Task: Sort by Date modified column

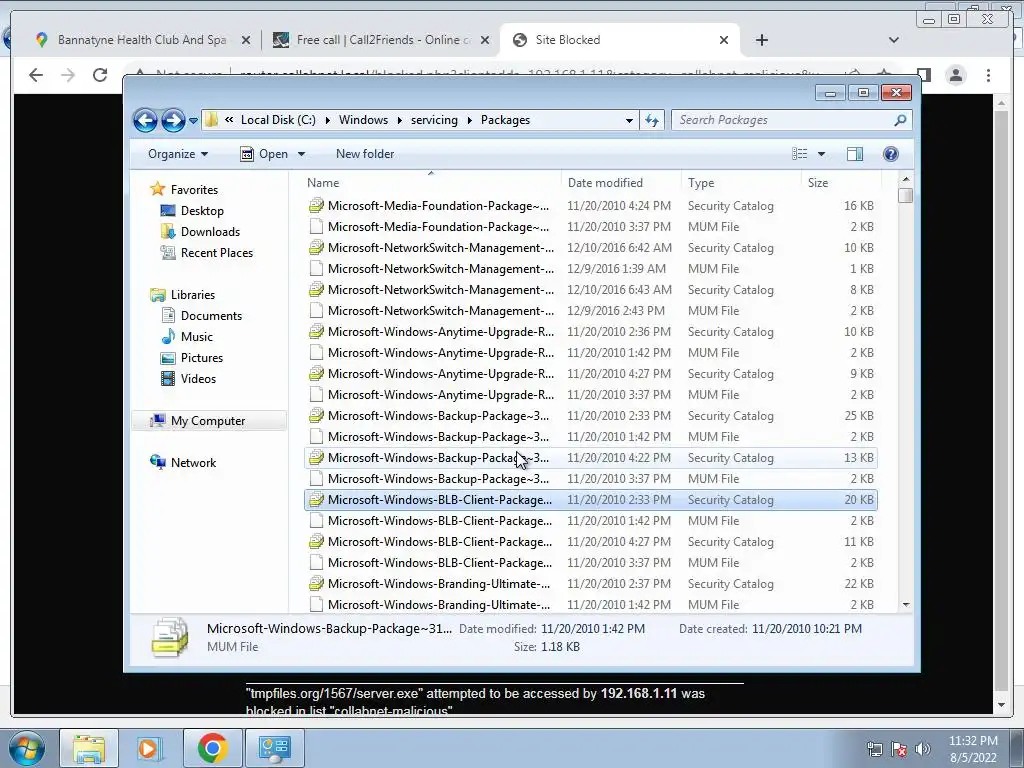Action: (620, 183)
